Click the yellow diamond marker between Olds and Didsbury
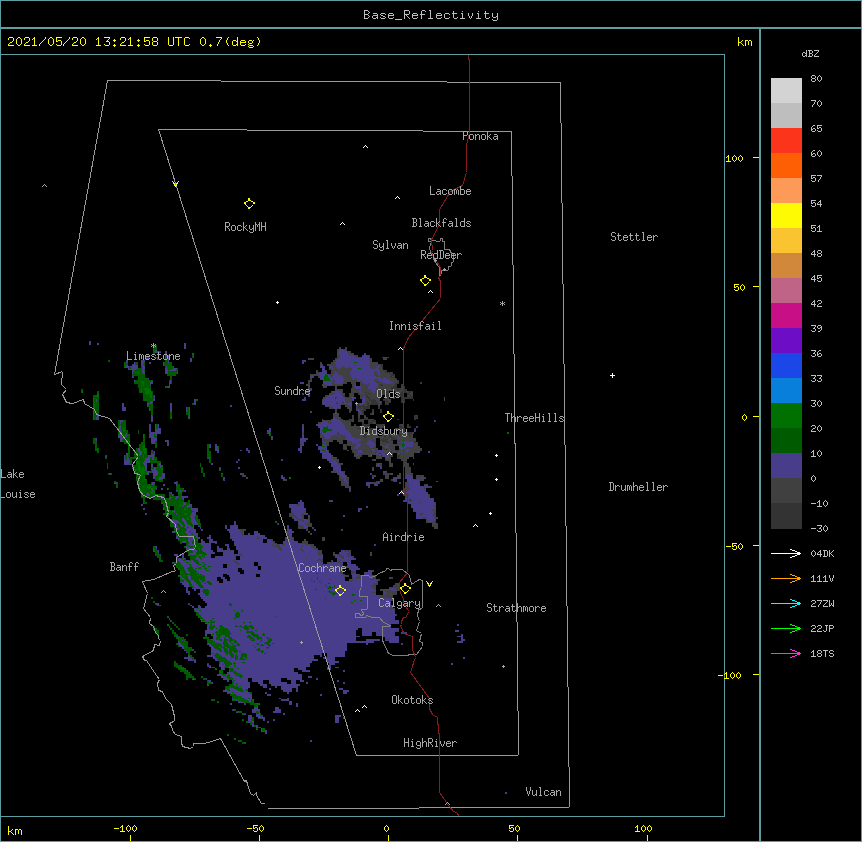The height and width of the screenshot is (842, 862). coord(388,417)
